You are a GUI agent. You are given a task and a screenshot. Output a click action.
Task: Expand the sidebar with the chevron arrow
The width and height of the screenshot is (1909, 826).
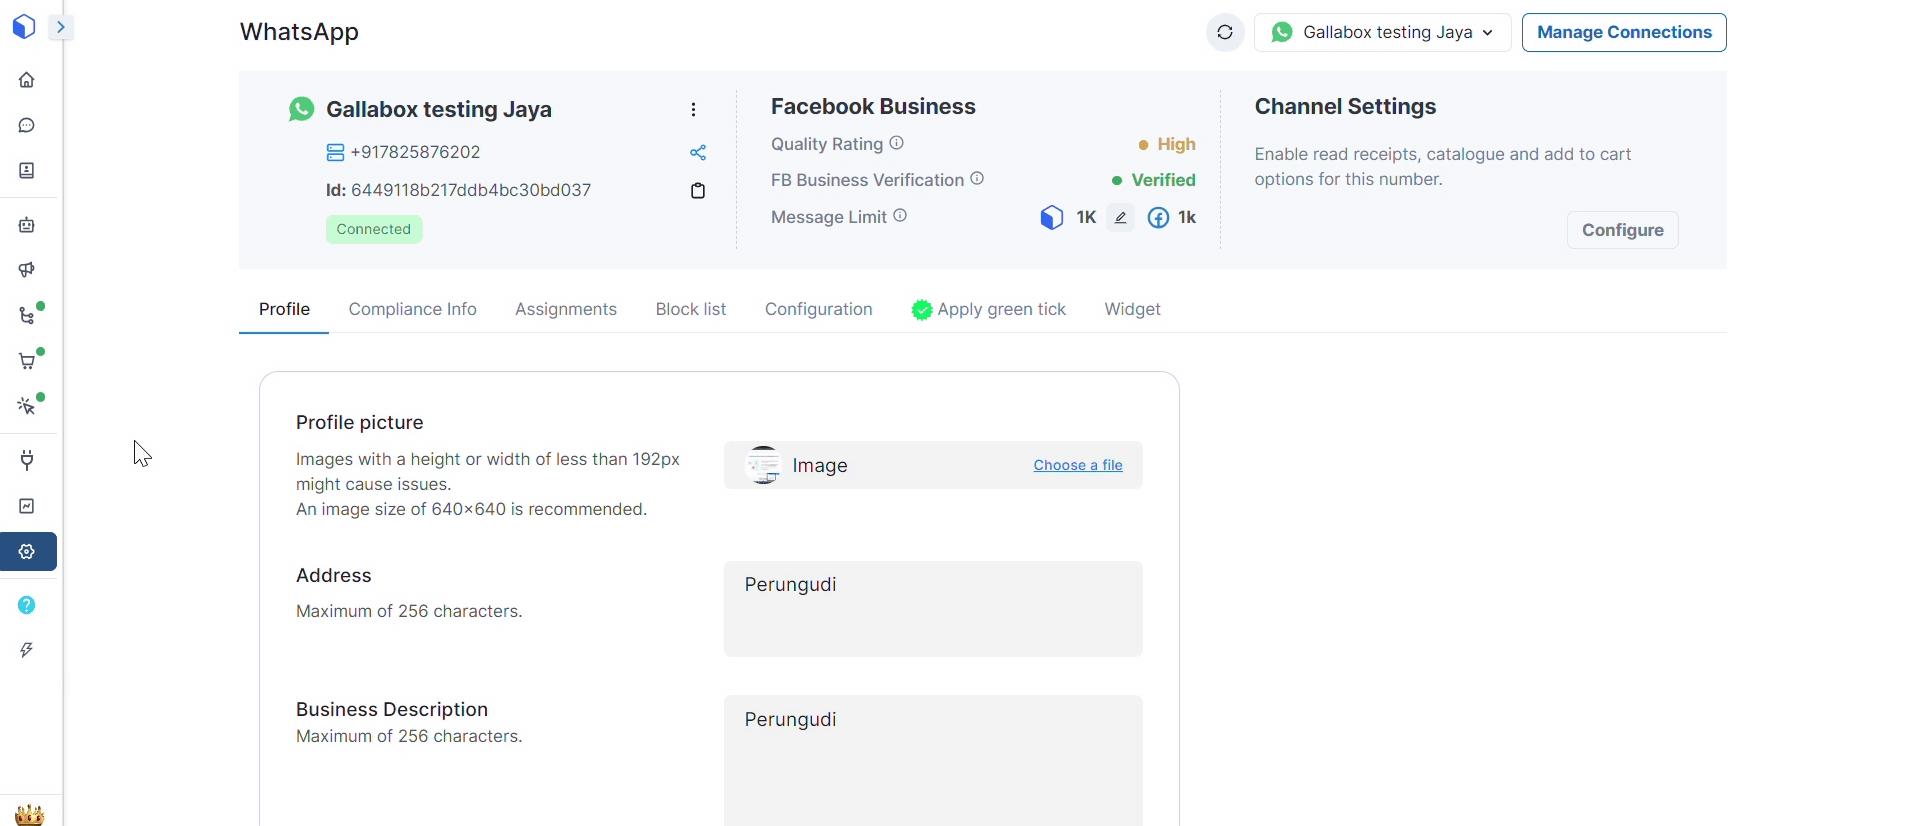pos(61,27)
